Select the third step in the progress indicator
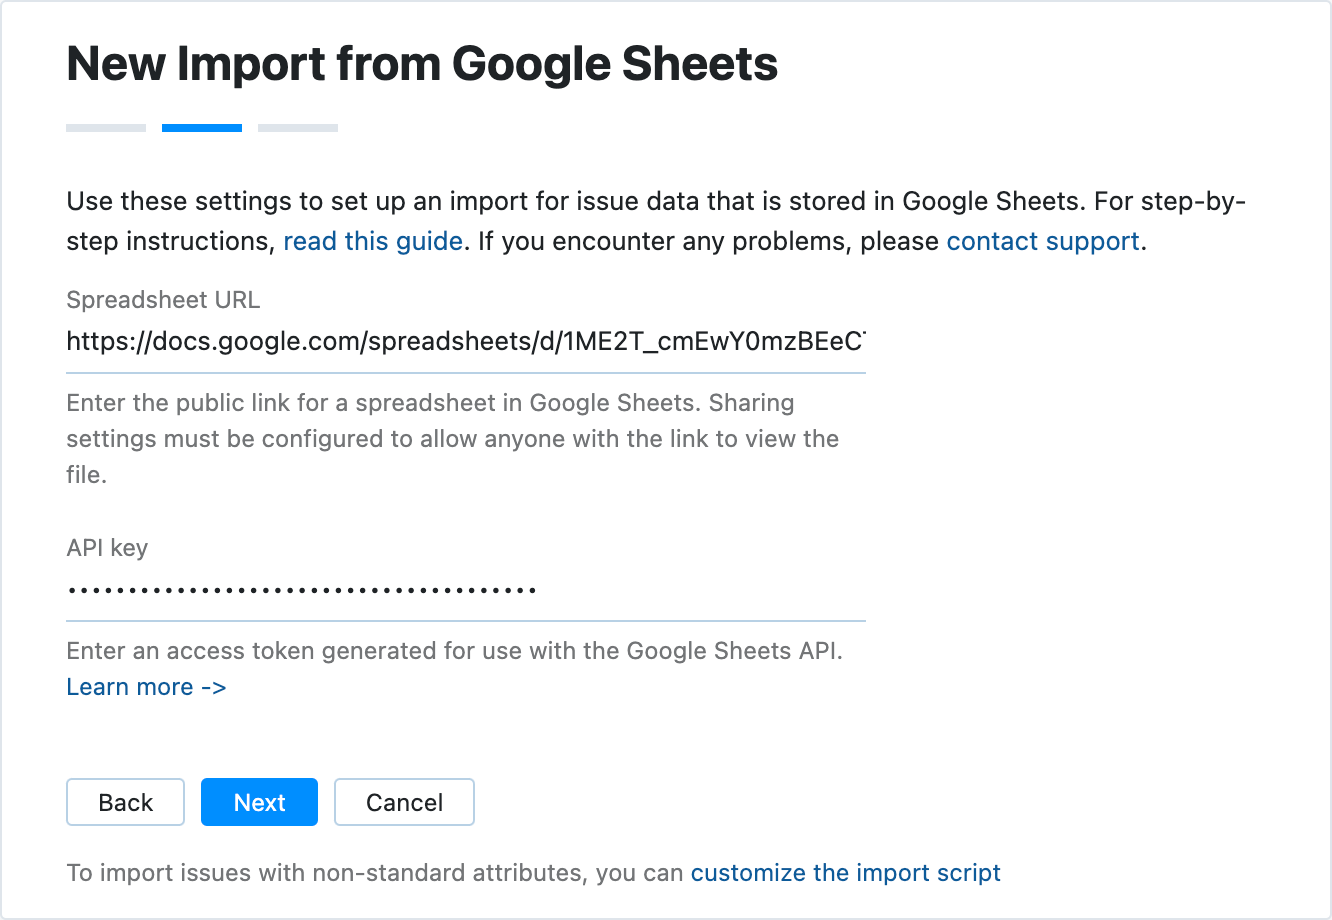Screen dimensions: 1332x920 pyautogui.click(x=297, y=127)
